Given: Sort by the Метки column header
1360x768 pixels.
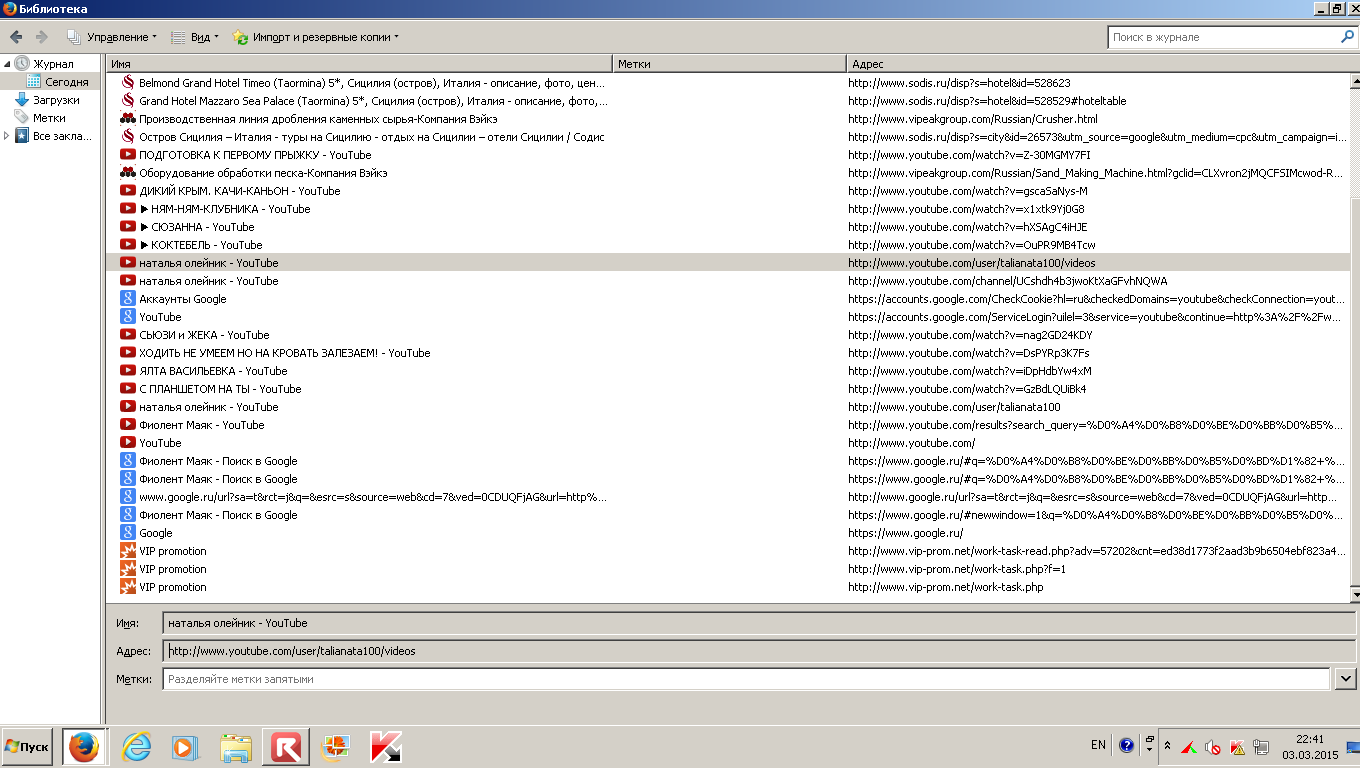Looking at the screenshot, I should (729, 64).
